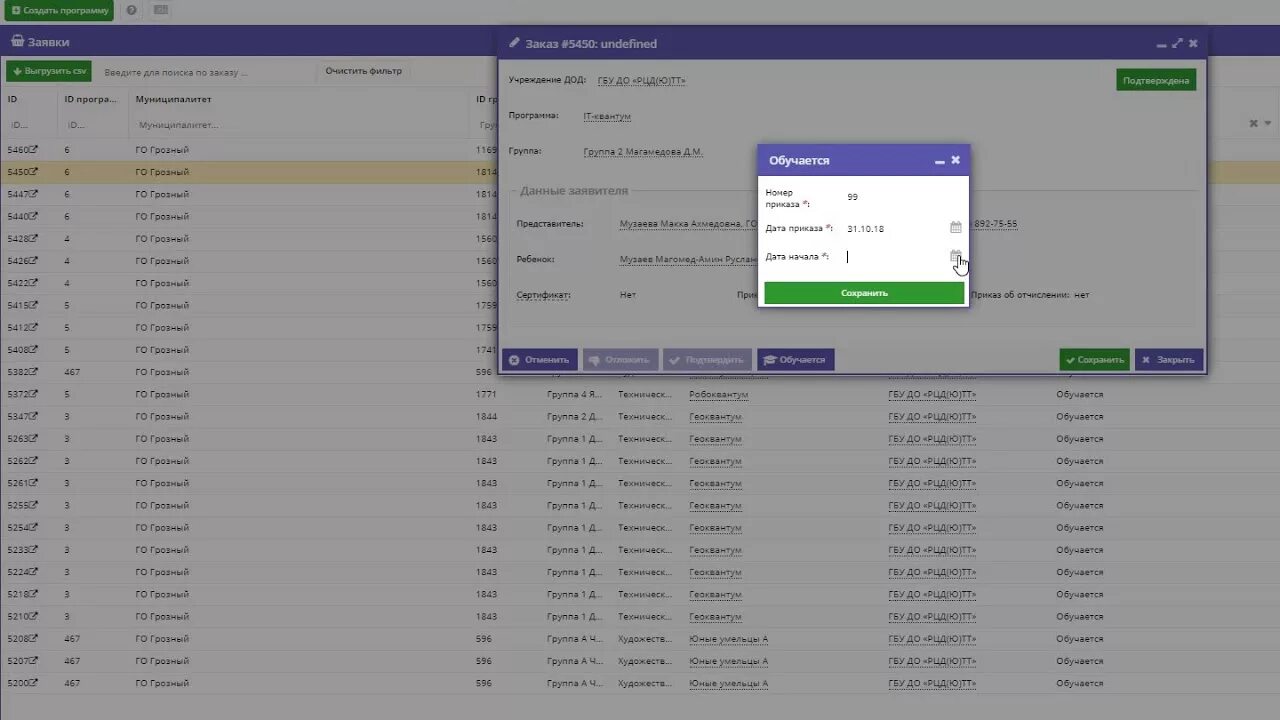Click the Муниципалитет filter input
The height and width of the screenshot is (720, 1280).
click(x=298, y=125)
